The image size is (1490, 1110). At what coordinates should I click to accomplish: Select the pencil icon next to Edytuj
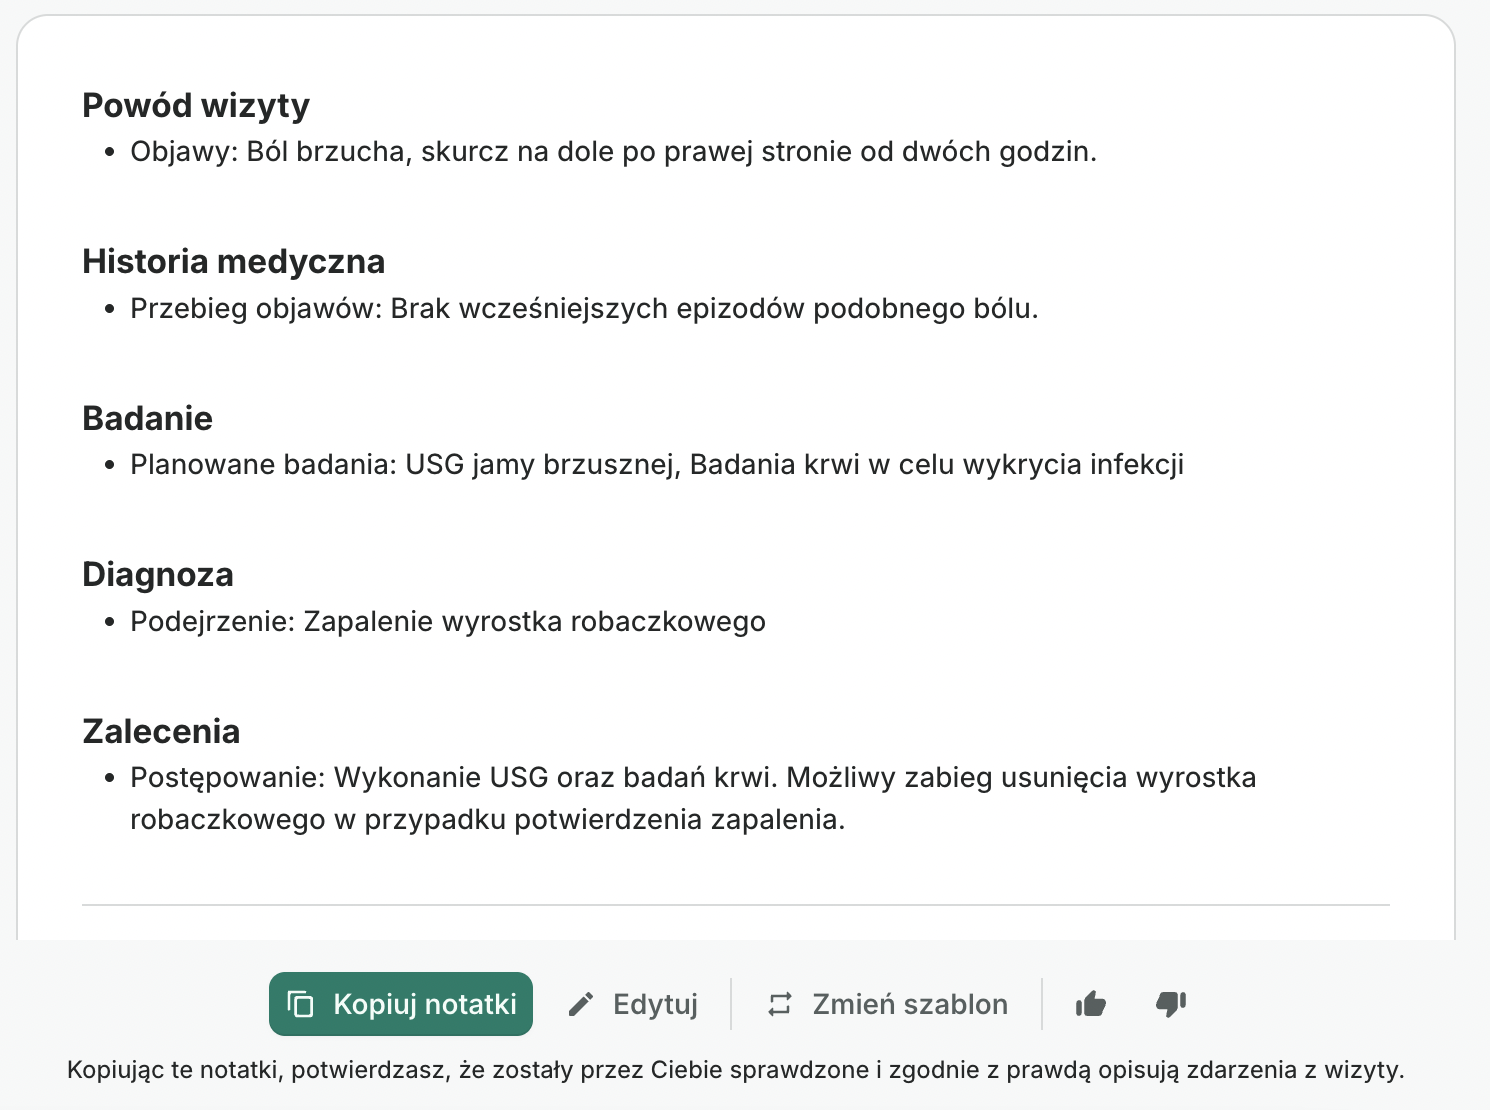click(x=580, y=1003)
